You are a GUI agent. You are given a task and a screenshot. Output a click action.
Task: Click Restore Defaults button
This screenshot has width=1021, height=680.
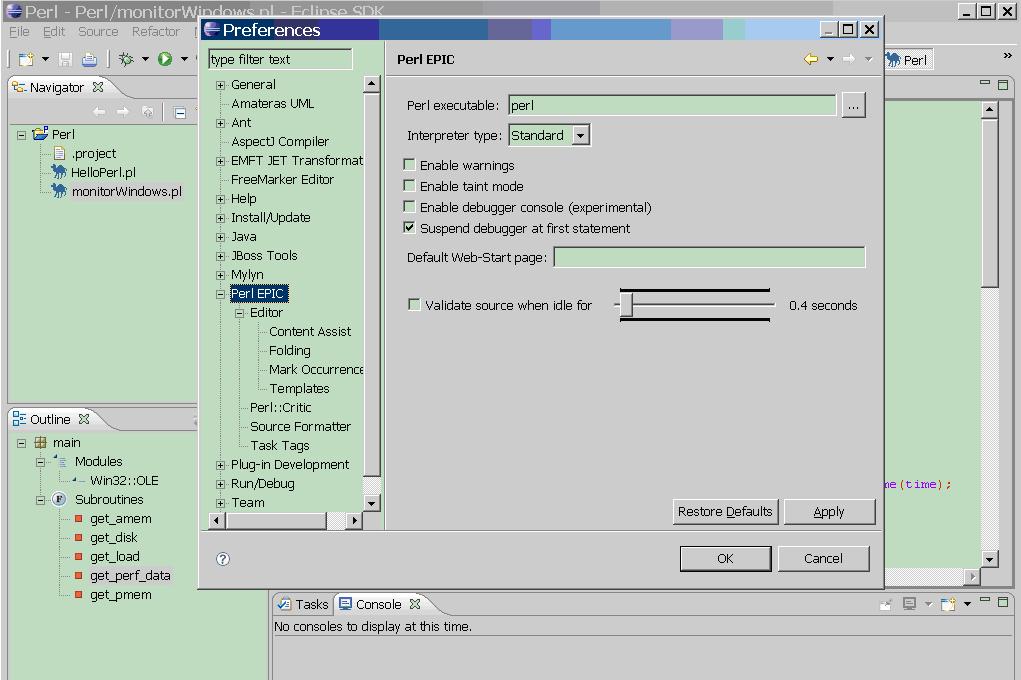click(725, 512)
